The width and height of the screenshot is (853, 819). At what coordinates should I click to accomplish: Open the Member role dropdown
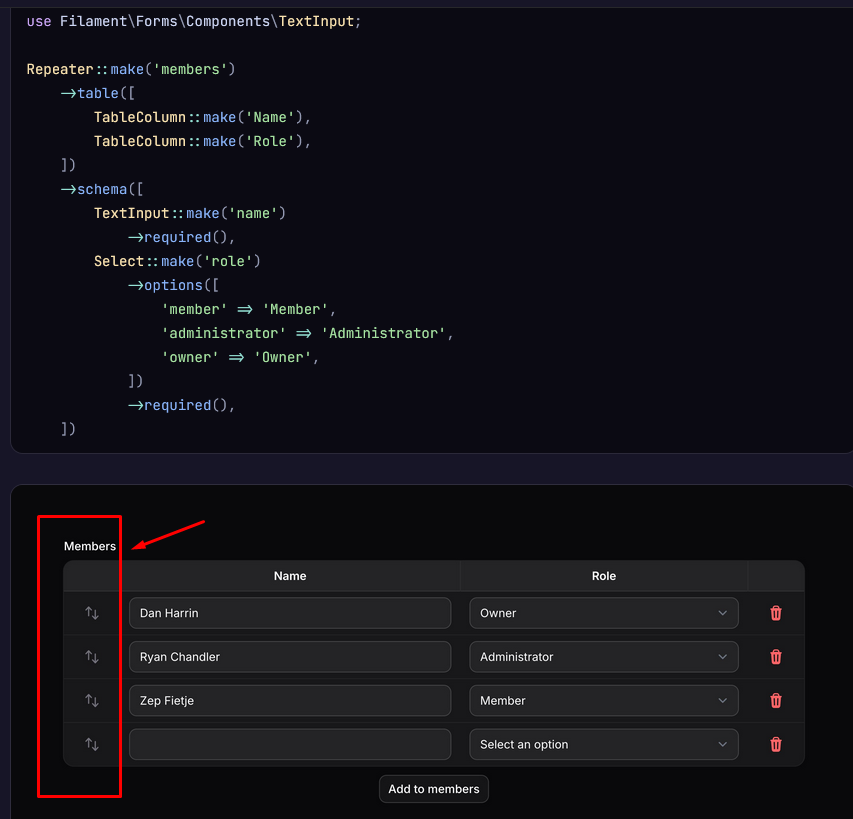pyautogui.click(x=604, y=700)
